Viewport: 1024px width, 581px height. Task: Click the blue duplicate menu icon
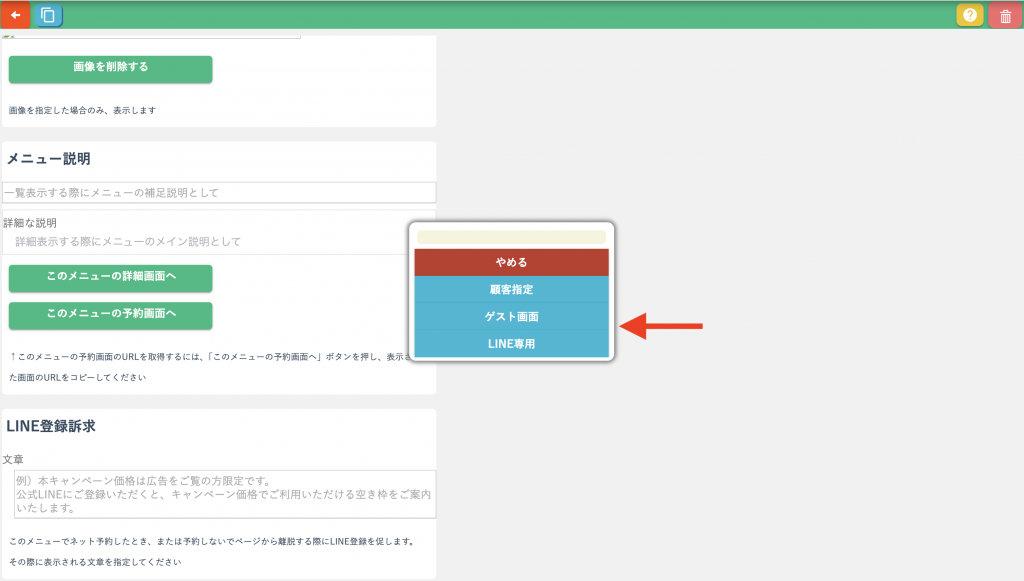point(47,15)
